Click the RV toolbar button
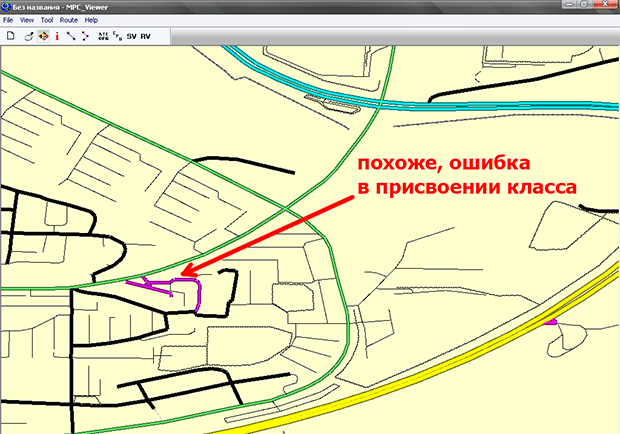 point(146,35)
